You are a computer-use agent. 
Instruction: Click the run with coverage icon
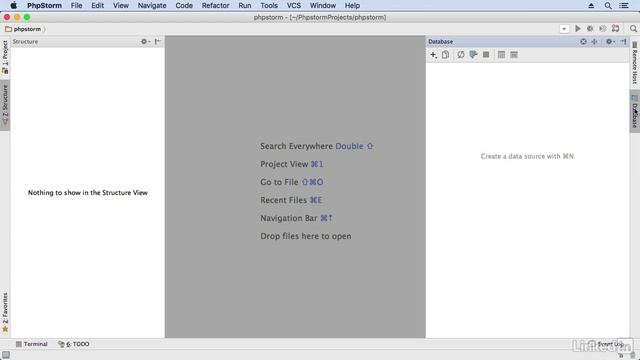coord(602,29)
